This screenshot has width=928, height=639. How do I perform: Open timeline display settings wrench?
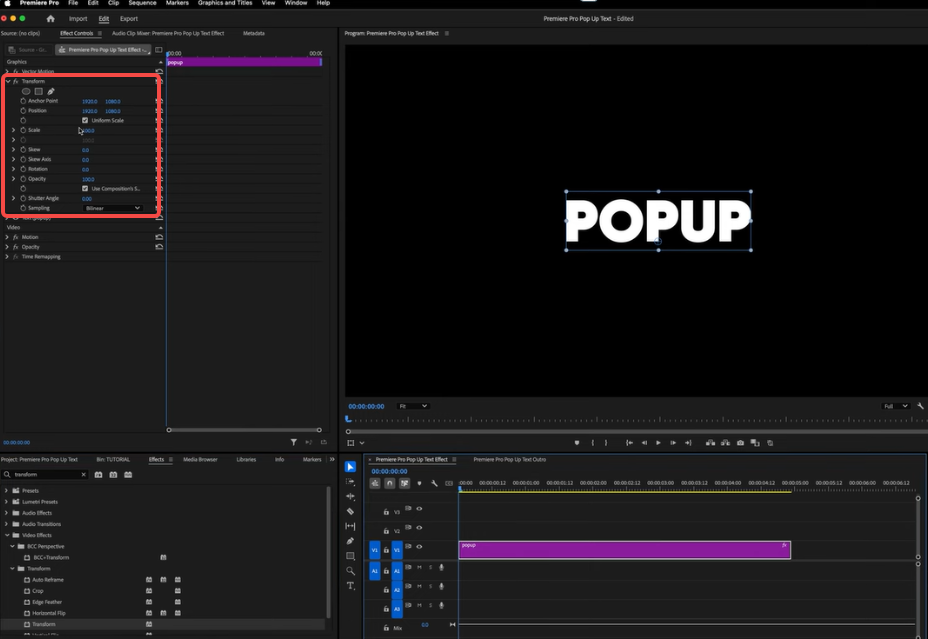tap(434, 483)
